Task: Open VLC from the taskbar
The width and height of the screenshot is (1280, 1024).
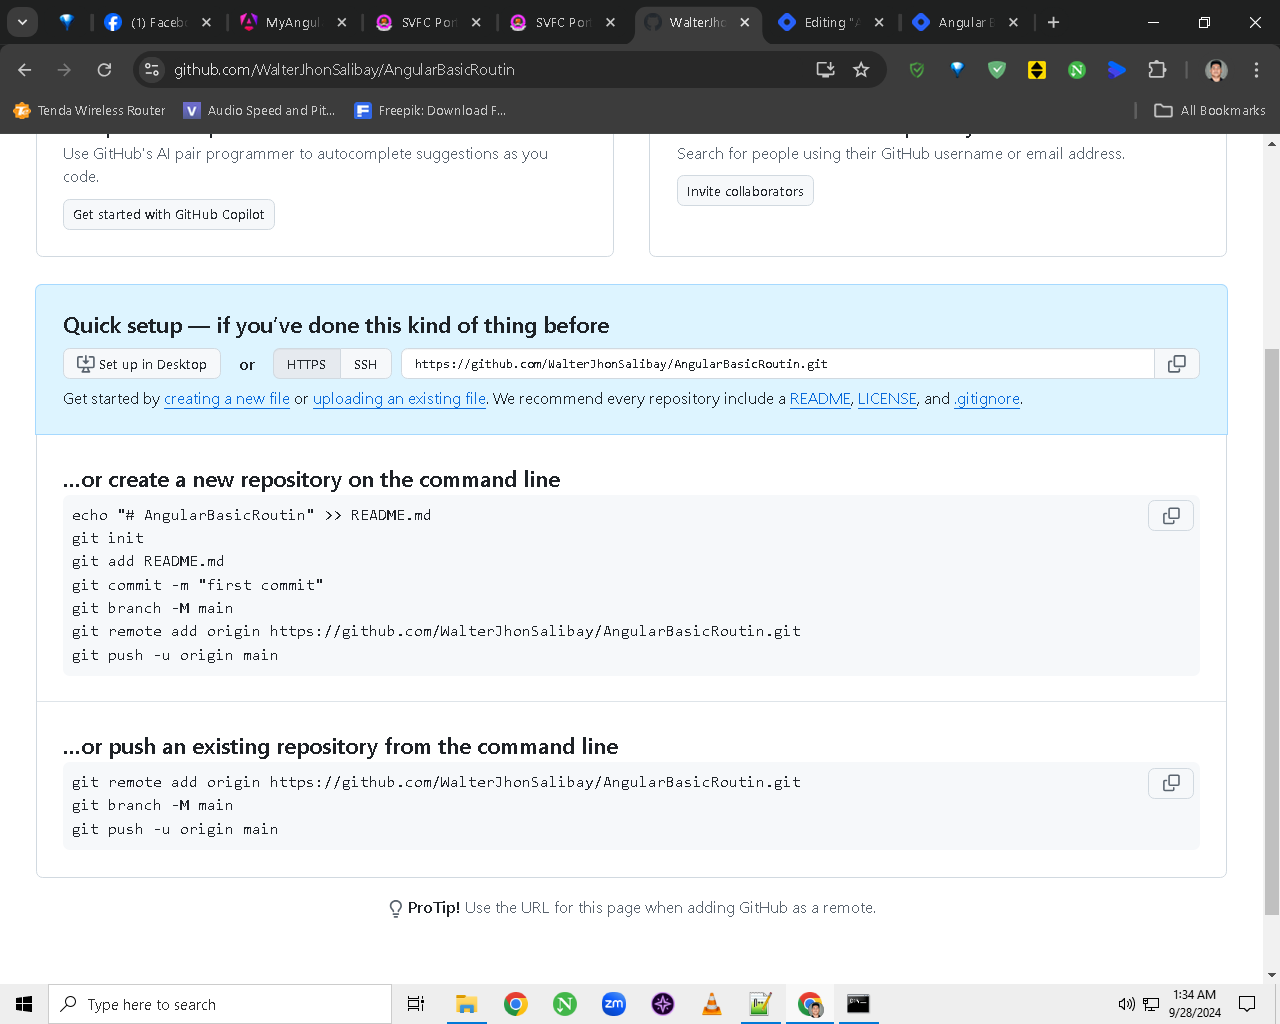Action: click(712, 1004)
